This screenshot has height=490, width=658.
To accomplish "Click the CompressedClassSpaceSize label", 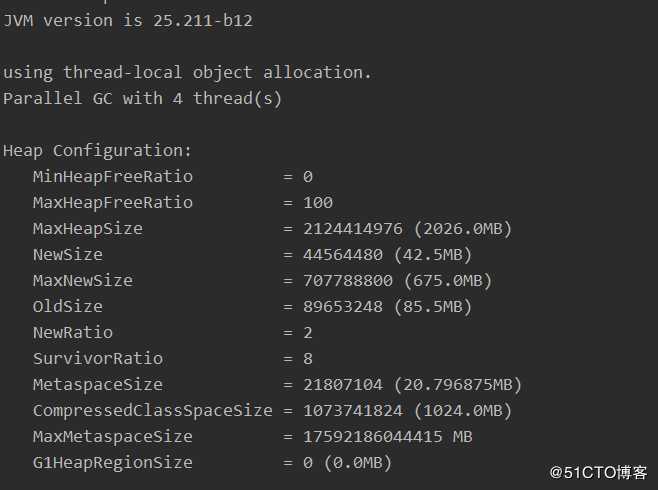I will click(x=152, y=410).
